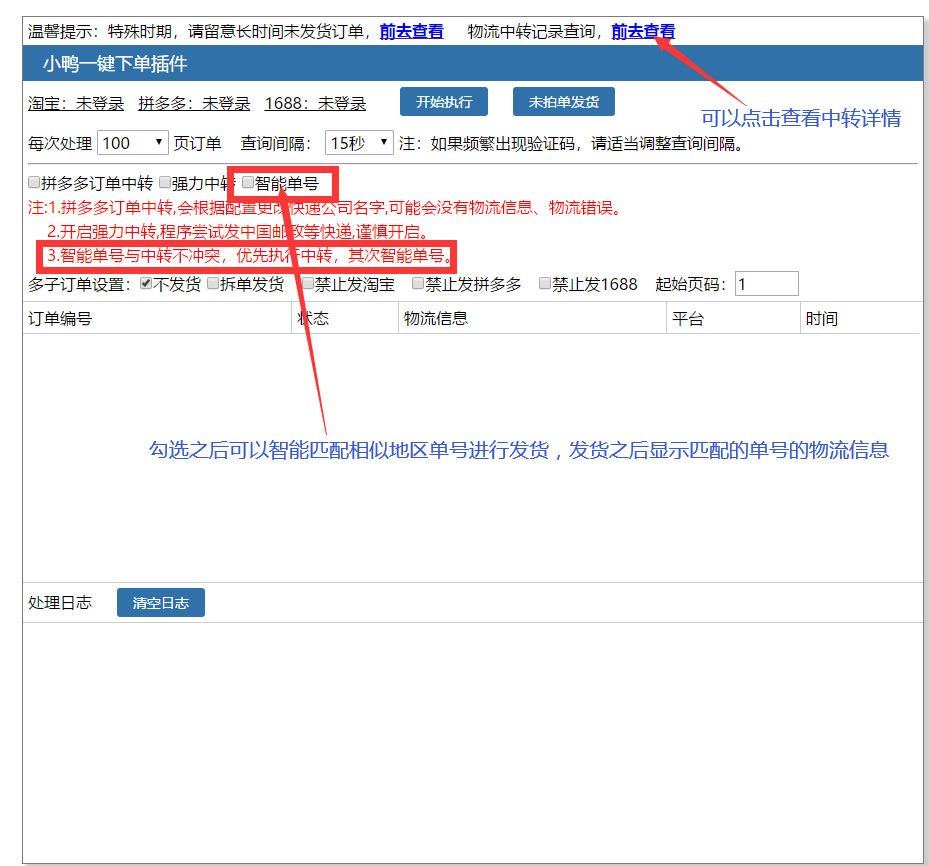
Task: Uncheck the 不发货 option
Action: coord(147,283)
